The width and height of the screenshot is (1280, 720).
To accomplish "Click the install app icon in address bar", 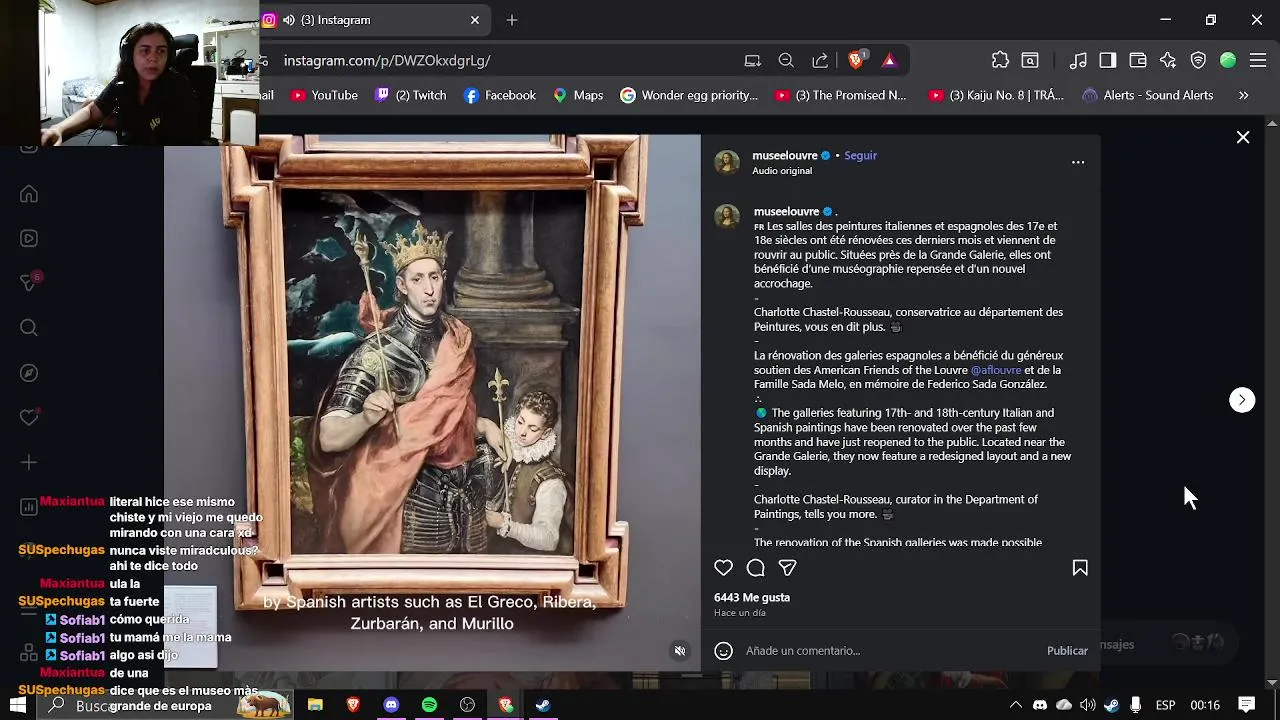I will [x=752, y=61].
